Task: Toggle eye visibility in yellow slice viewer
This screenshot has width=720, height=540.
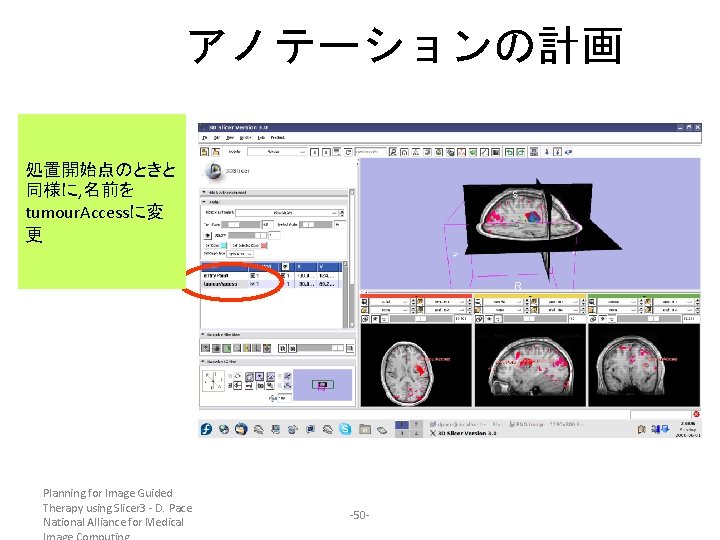Action: pyautogui.click(x=489, y=319)
